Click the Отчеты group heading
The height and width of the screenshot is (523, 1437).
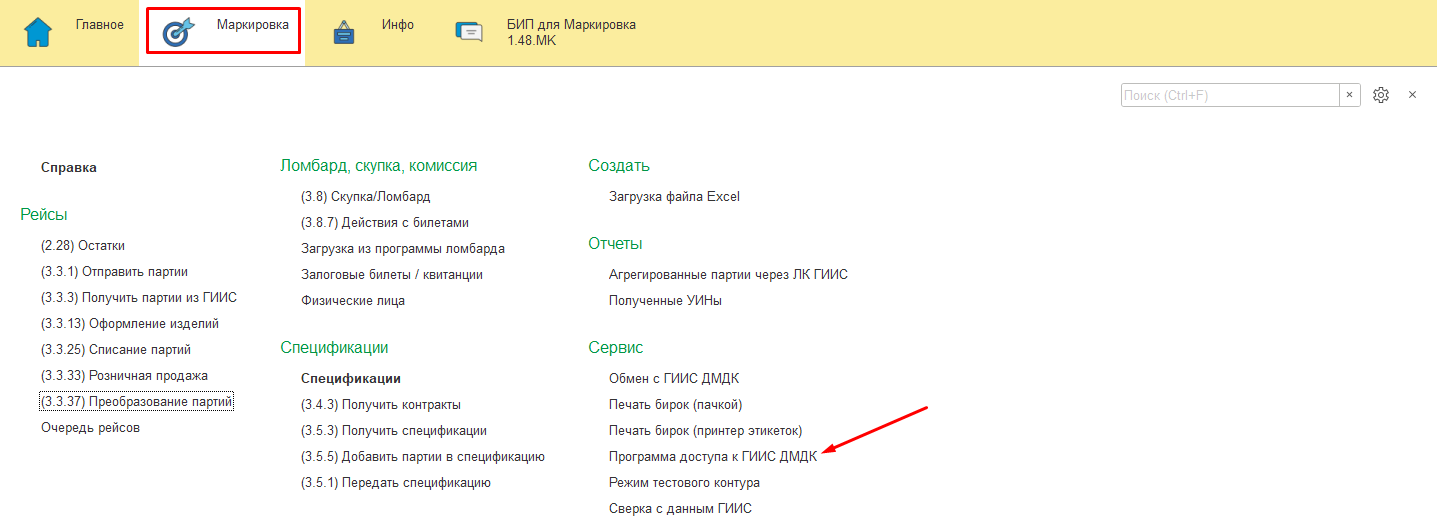tap(615, 244)
